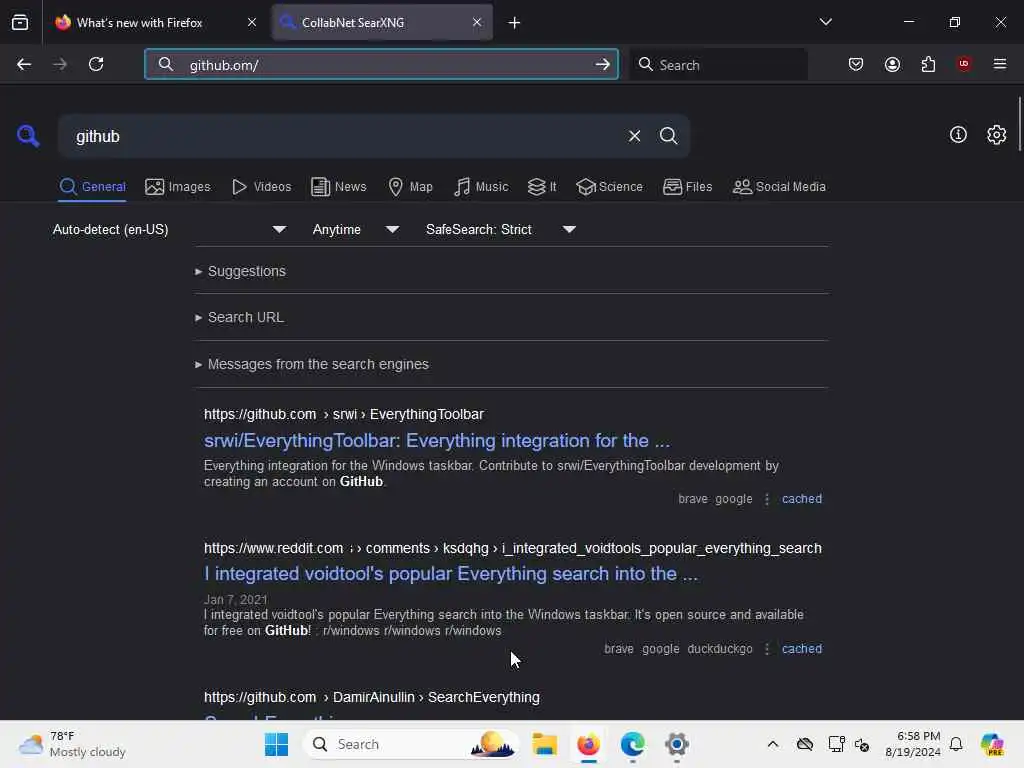The image size is (1024, 768).
Task: Open the Copilot preview icon
Action: [x=992, y=744]
